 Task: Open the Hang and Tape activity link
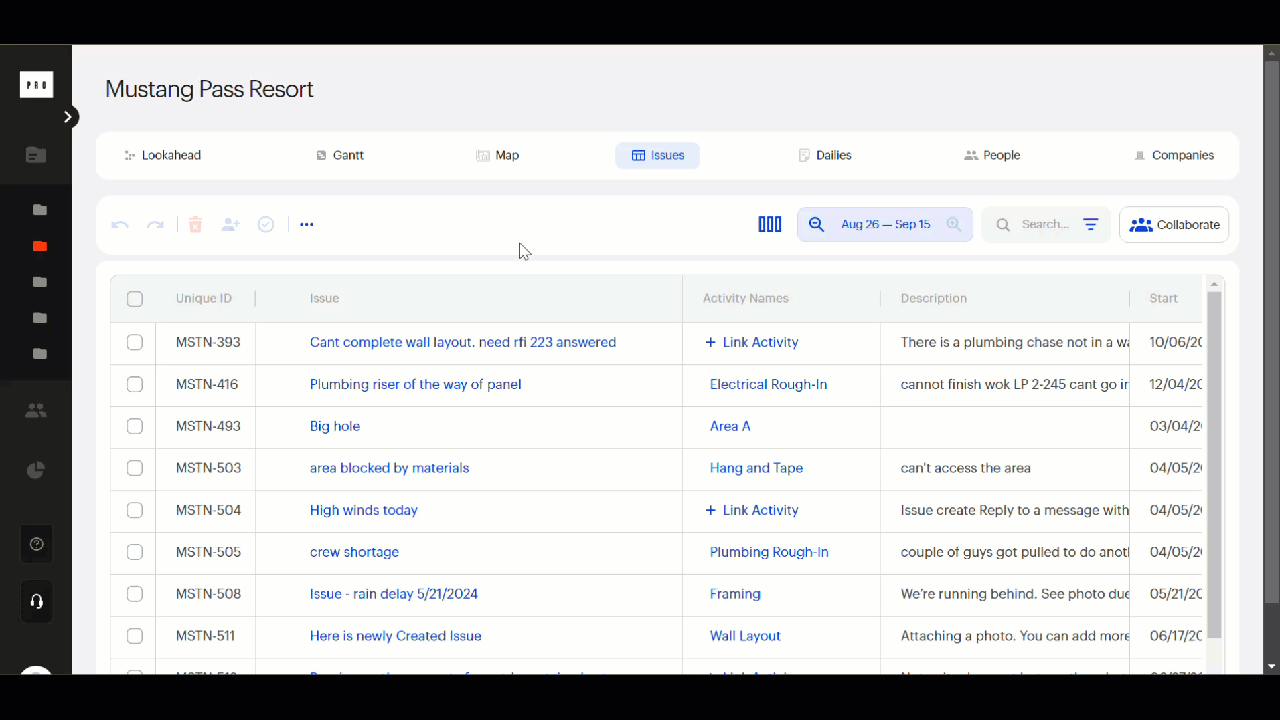tap(756, 468)
